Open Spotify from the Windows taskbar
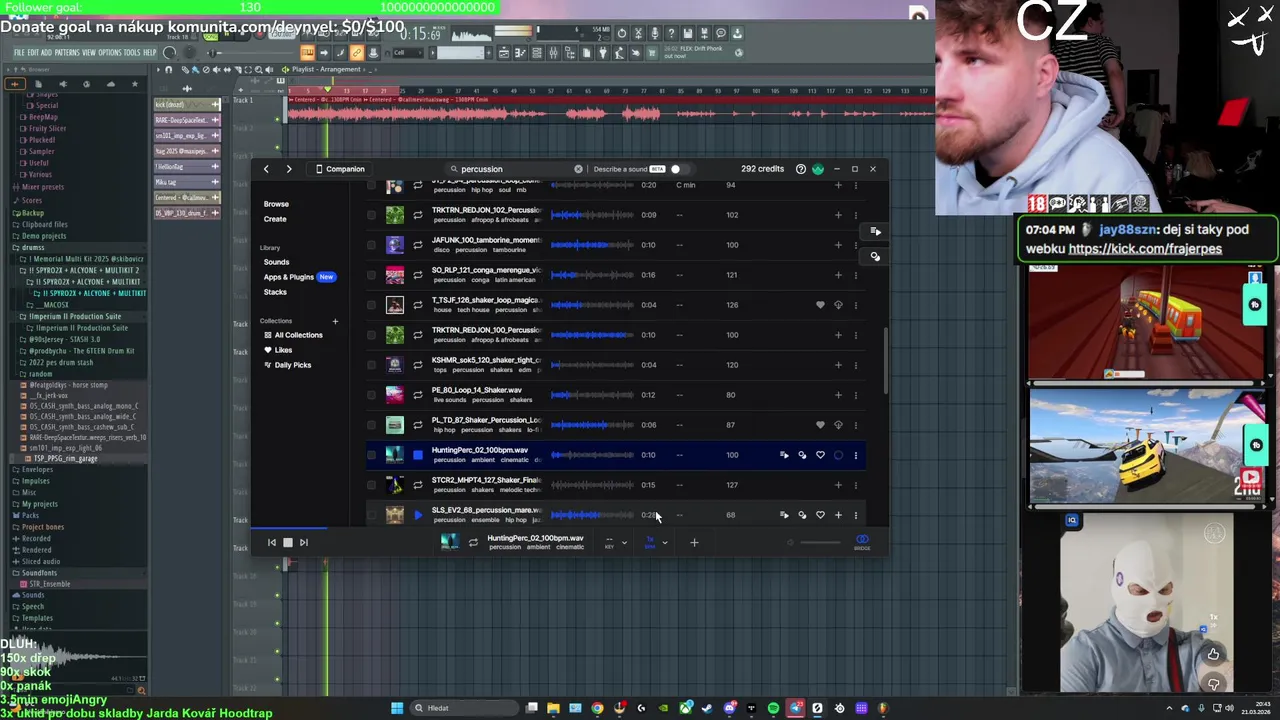Viewport: 1280px width, 720px height. (773, 708)
